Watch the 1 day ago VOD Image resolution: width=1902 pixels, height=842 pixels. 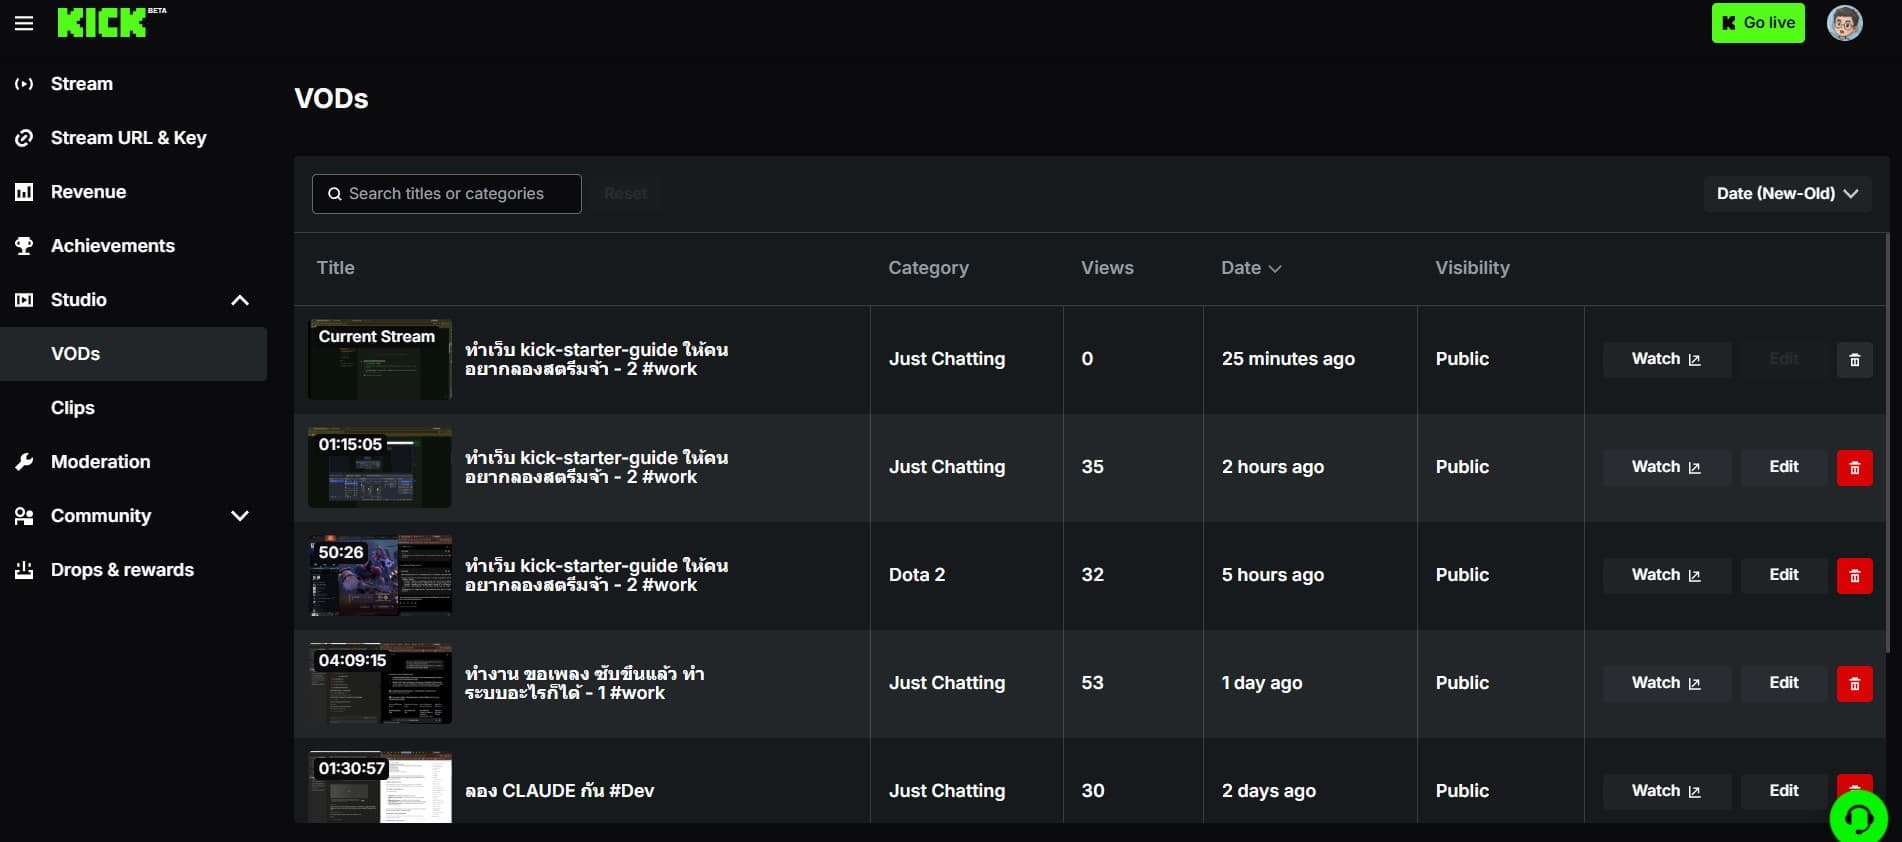[1666, 683]
